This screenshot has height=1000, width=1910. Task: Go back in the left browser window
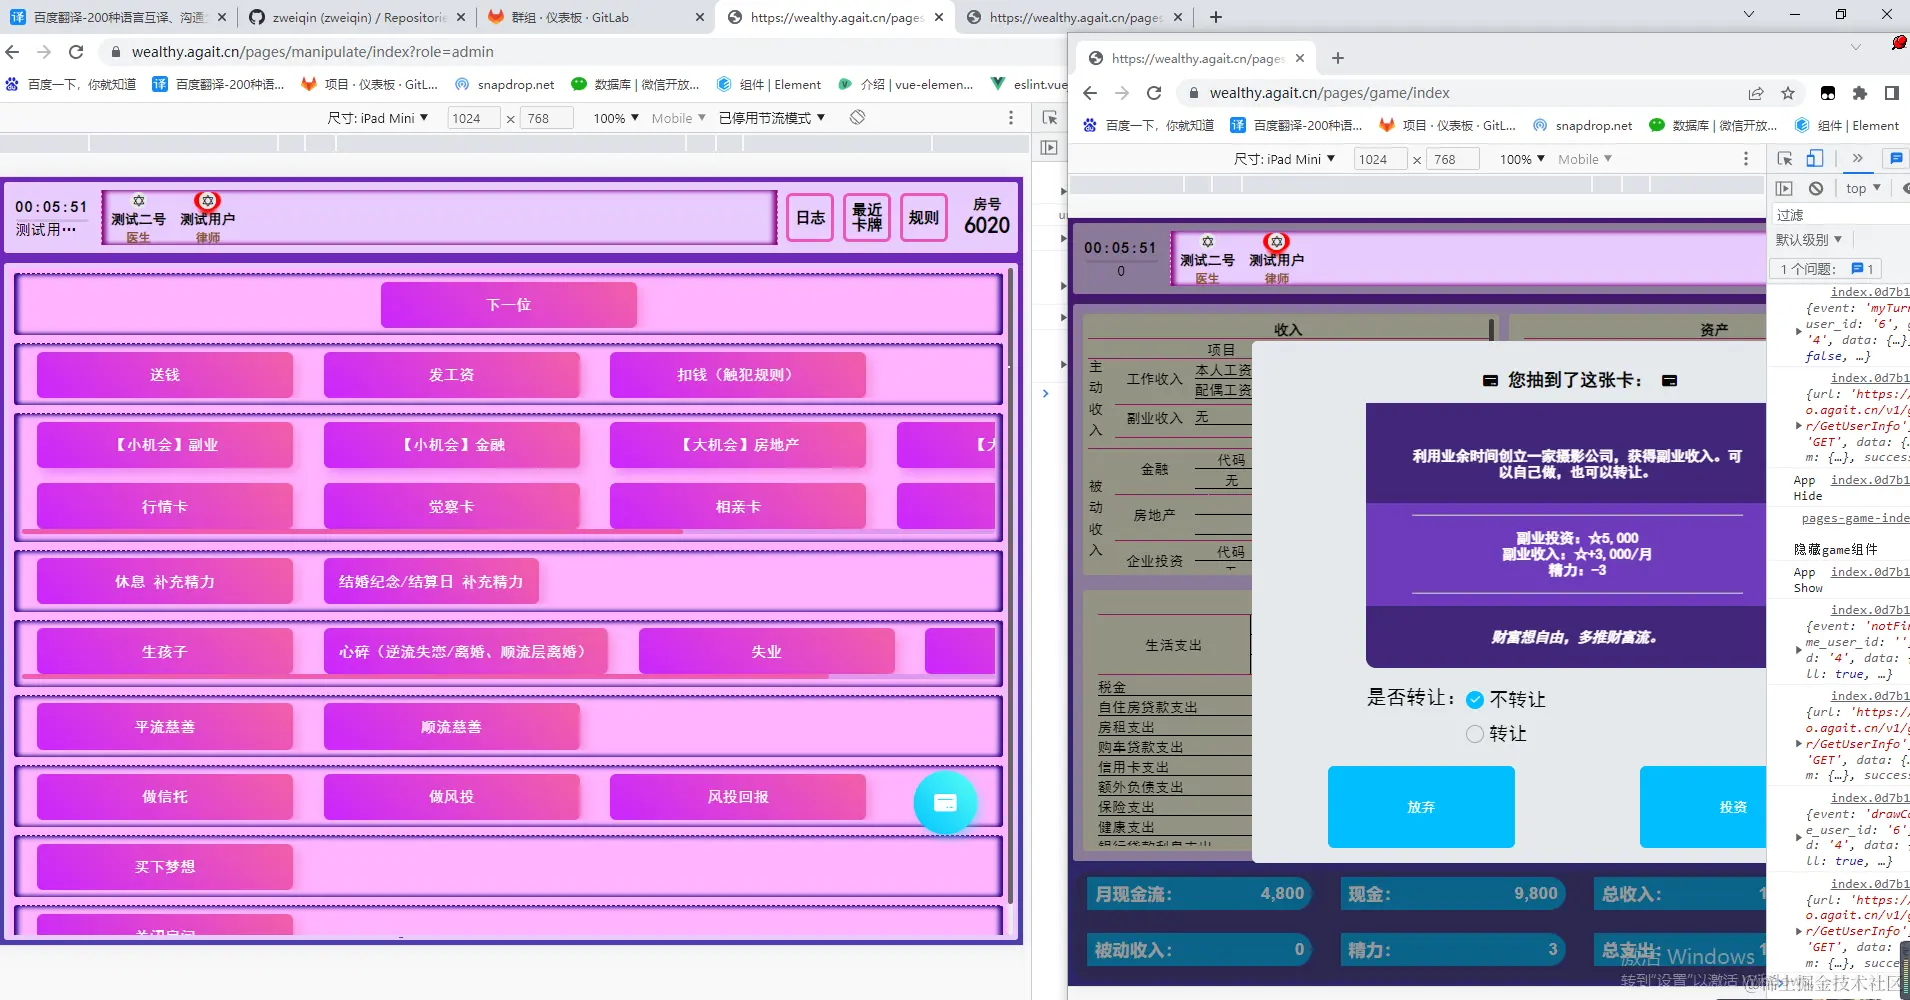coord(13,52)
